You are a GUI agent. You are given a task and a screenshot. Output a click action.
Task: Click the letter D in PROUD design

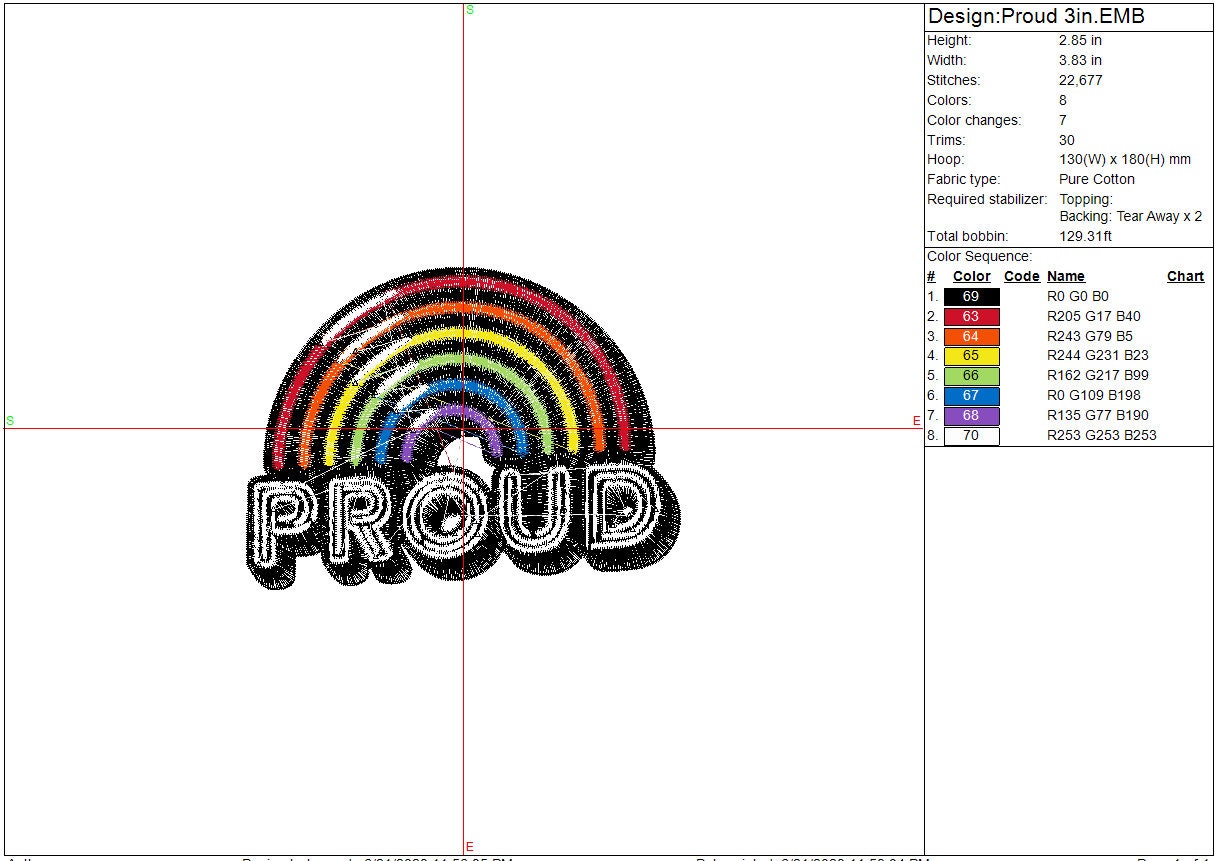(622, 512)
